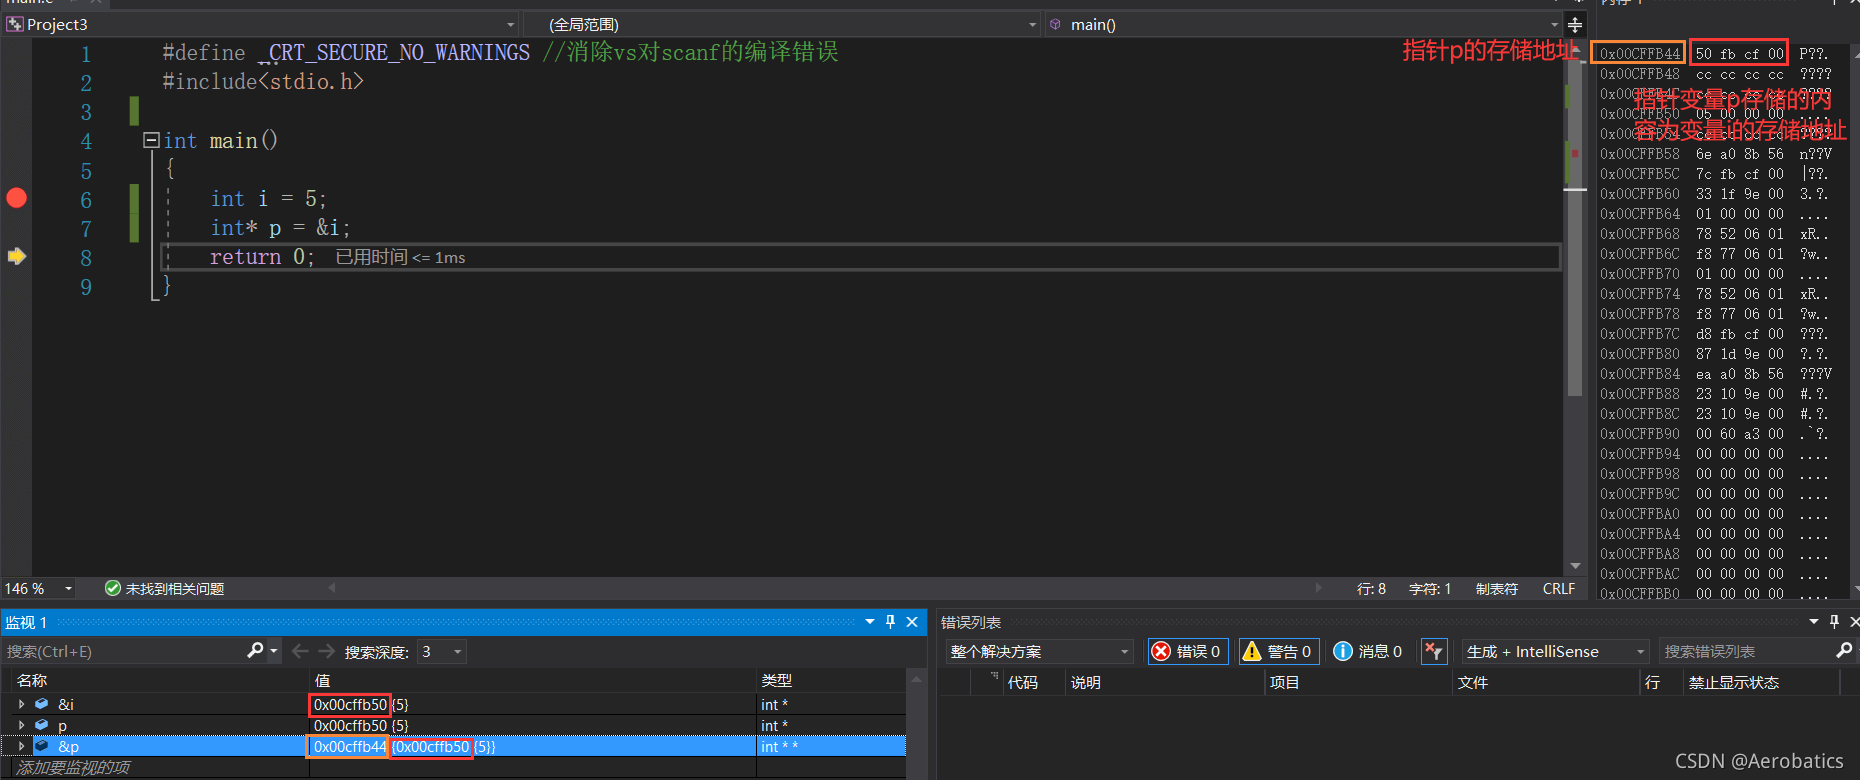Click the code line 'int* p = &i;'
The width and height of the screenshot is (1860, 780).
(x=280, y=228)
